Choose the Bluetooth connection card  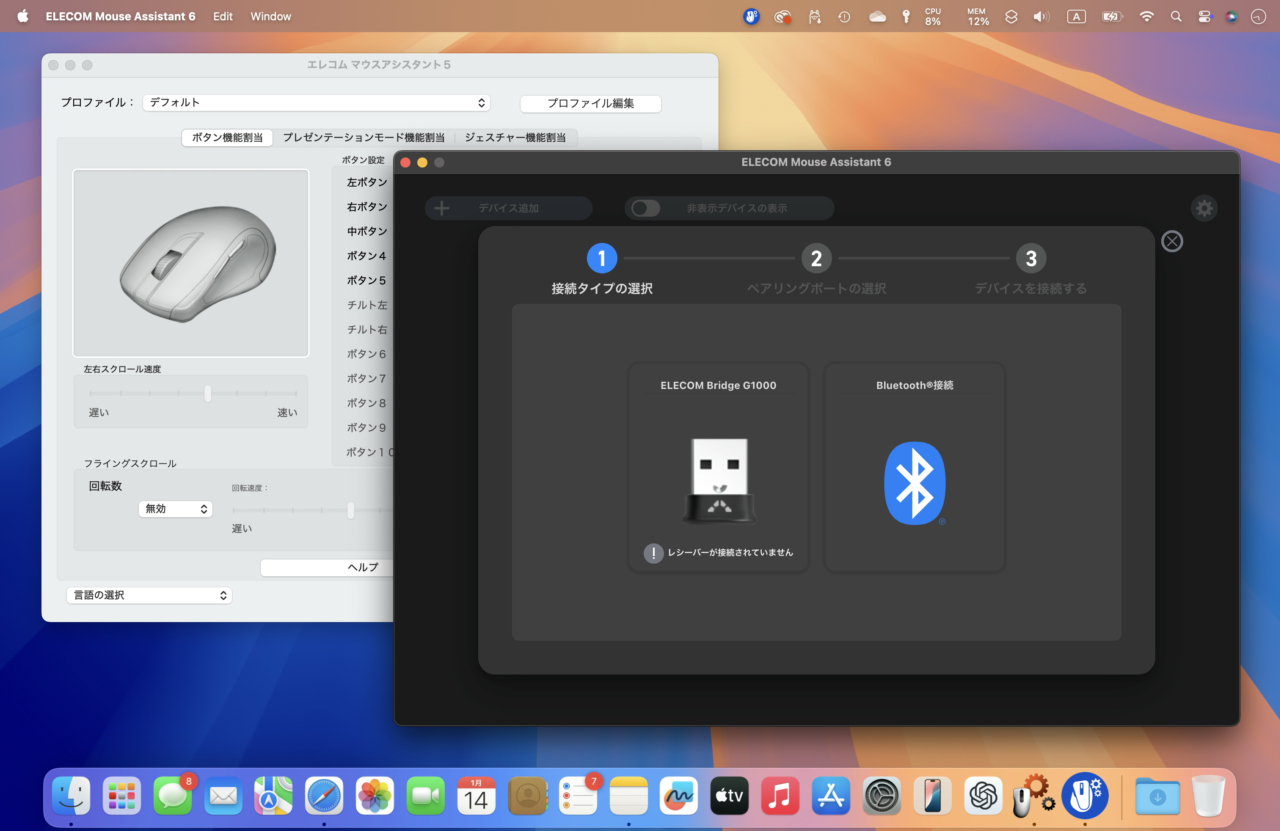(914, 467)
